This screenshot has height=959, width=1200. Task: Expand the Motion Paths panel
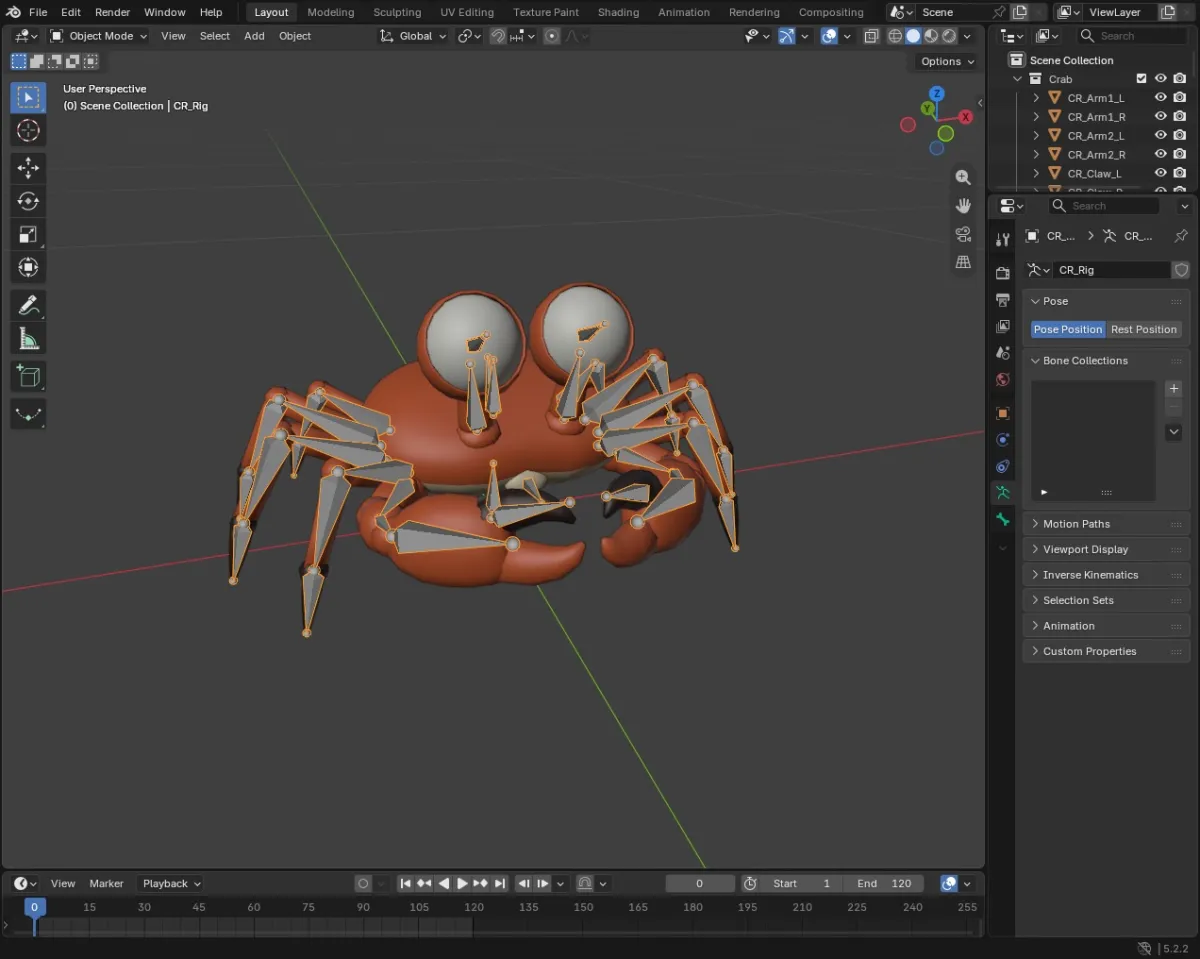[x=1106, y=524]
